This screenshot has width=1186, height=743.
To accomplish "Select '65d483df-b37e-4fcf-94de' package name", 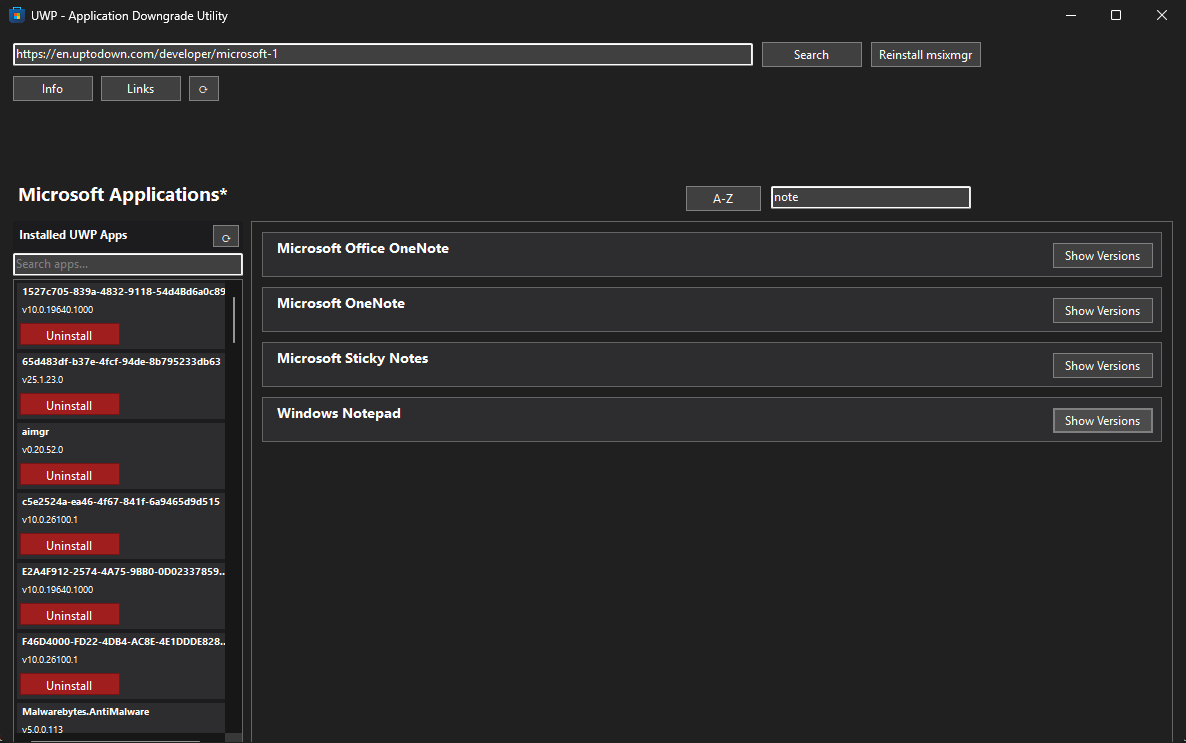I will 121,362.
